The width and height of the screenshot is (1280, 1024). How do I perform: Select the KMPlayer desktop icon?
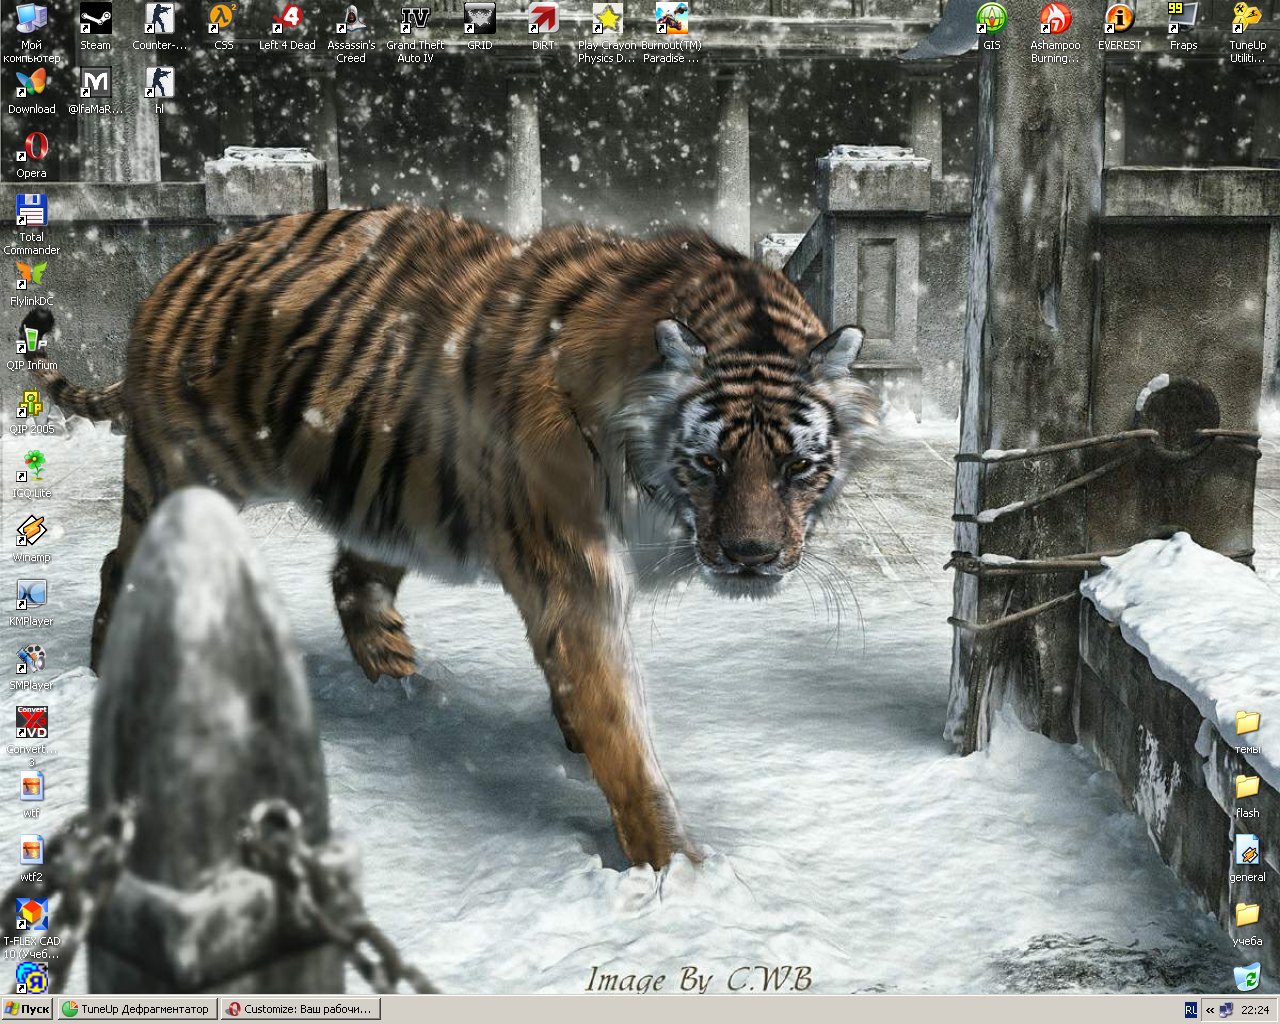(31, 603)
